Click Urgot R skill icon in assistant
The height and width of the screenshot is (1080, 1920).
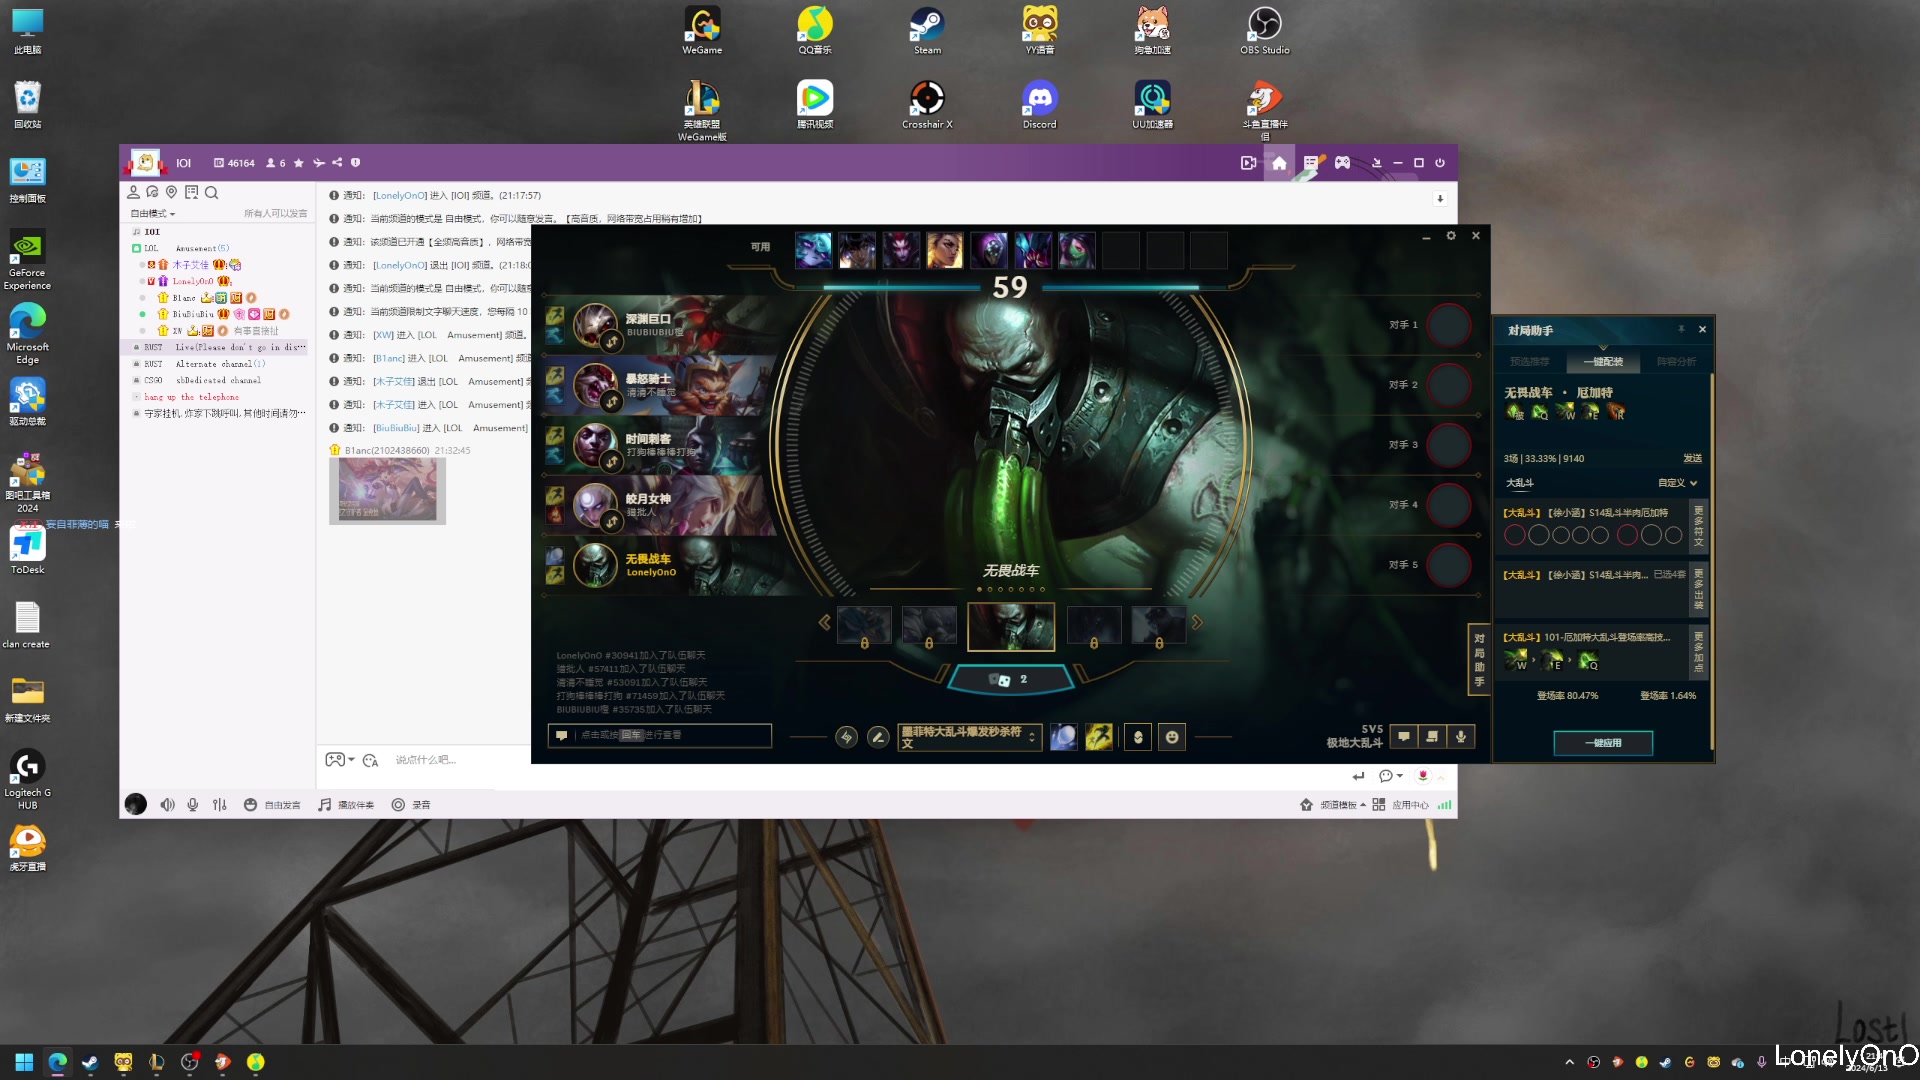pos(1615,412)
